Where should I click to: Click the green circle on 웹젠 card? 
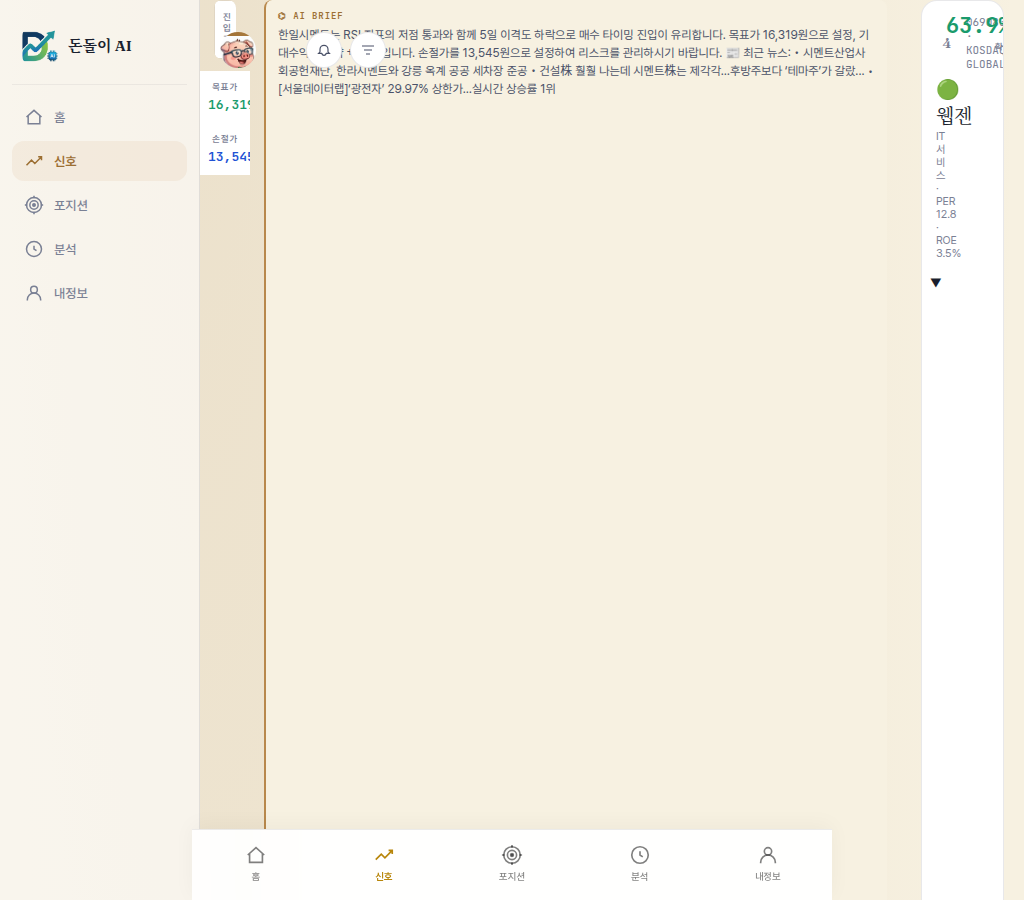click(948, 89)
